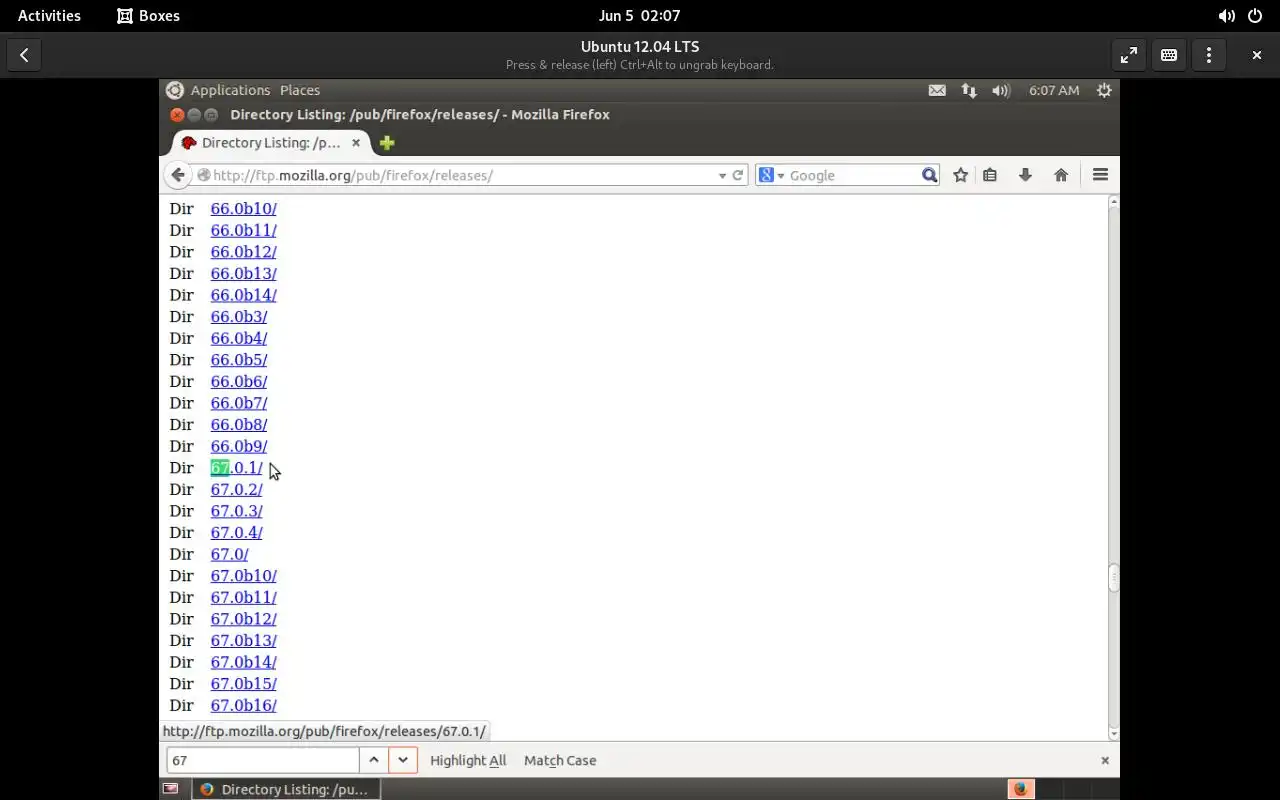Open the 66.0b9/ directory link
Image resolution: width=1280 pixels, height=800 pixels.
pos(239,447)
